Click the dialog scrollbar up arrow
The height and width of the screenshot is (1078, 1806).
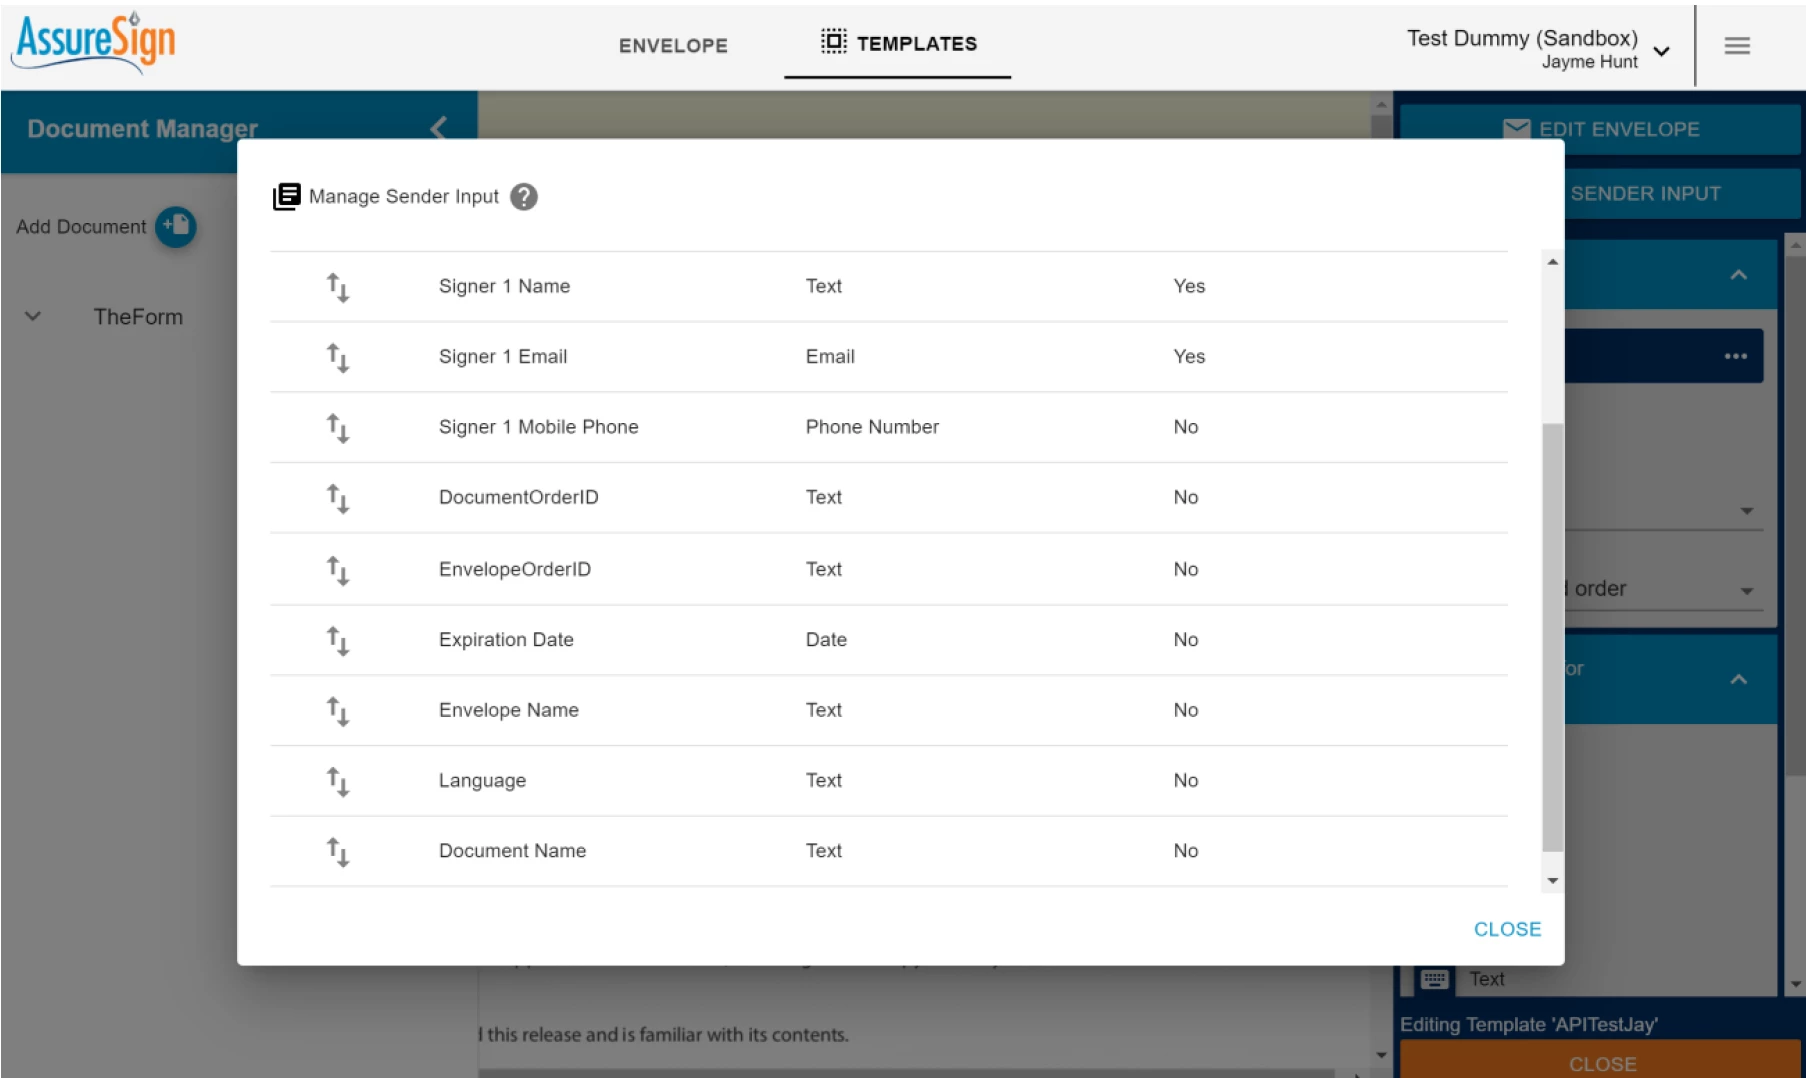[1552, 262]
